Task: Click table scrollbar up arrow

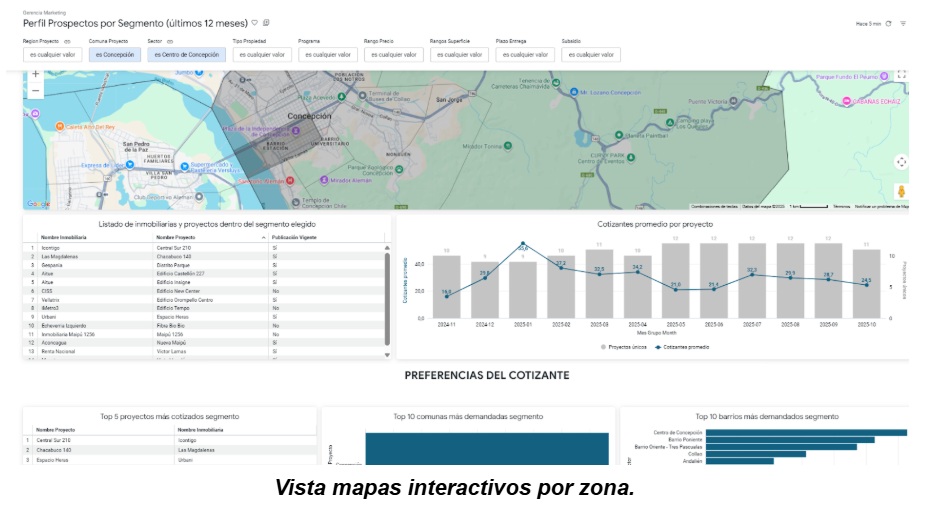Action: pos(387,248)
